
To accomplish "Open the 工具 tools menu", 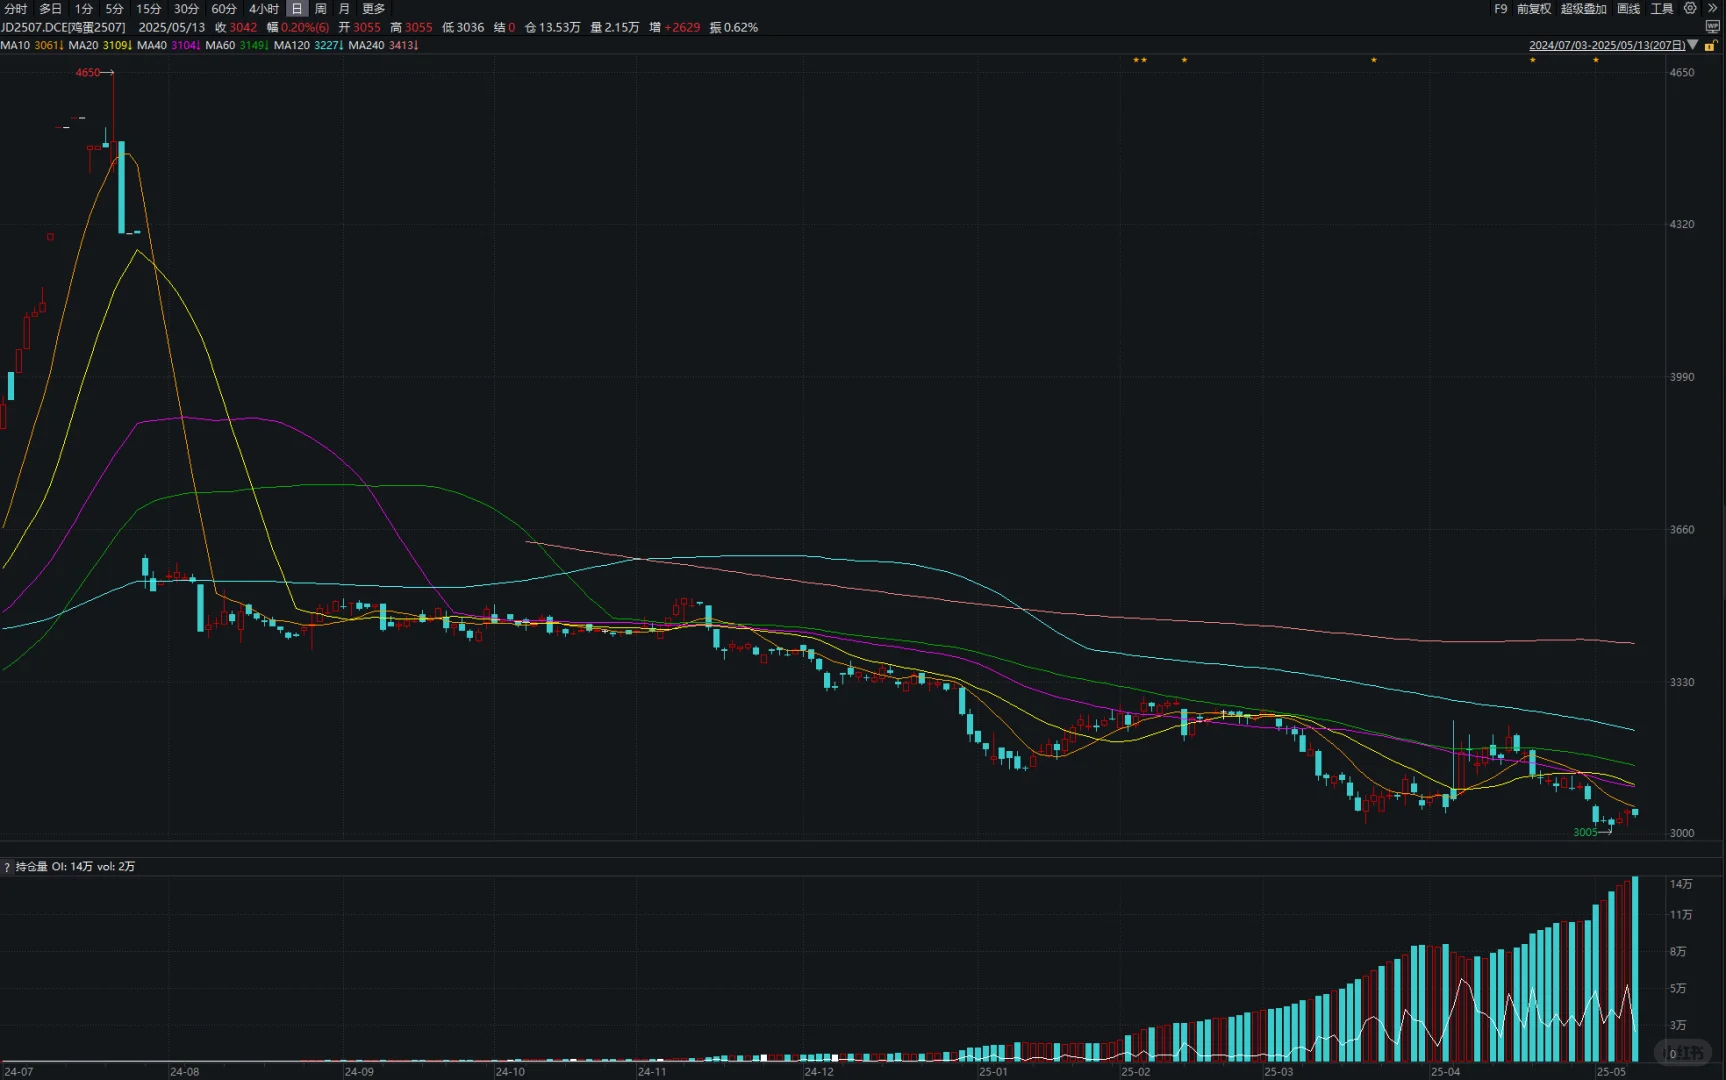I will click(x=1662, y=8).
